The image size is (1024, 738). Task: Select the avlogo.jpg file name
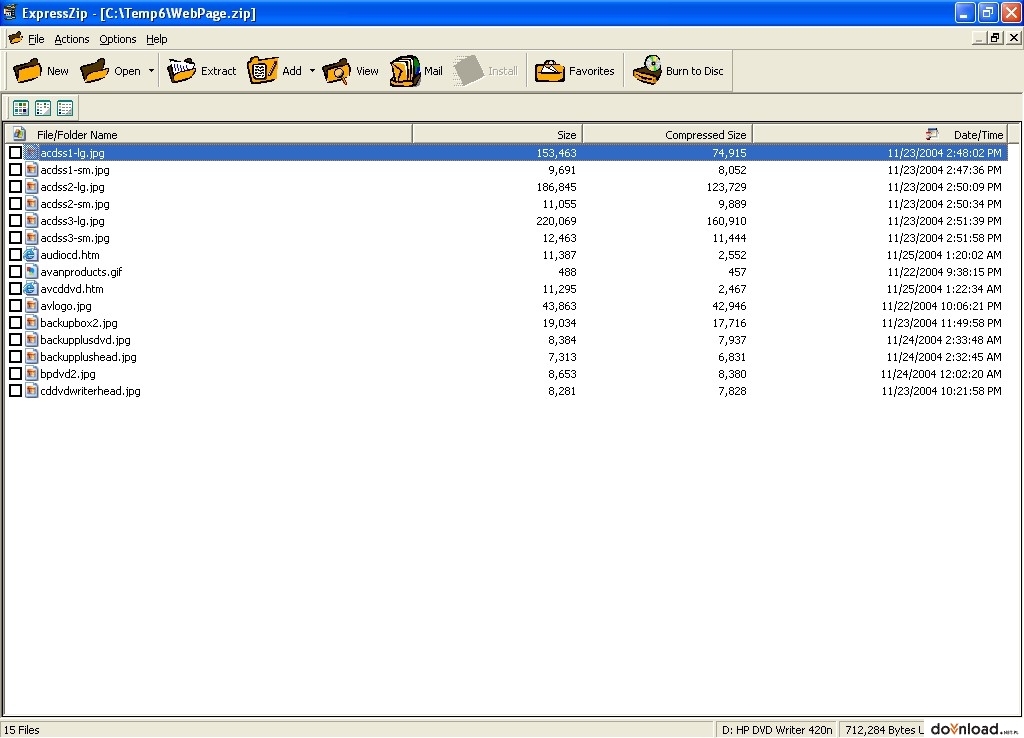[x=66, y=306]
